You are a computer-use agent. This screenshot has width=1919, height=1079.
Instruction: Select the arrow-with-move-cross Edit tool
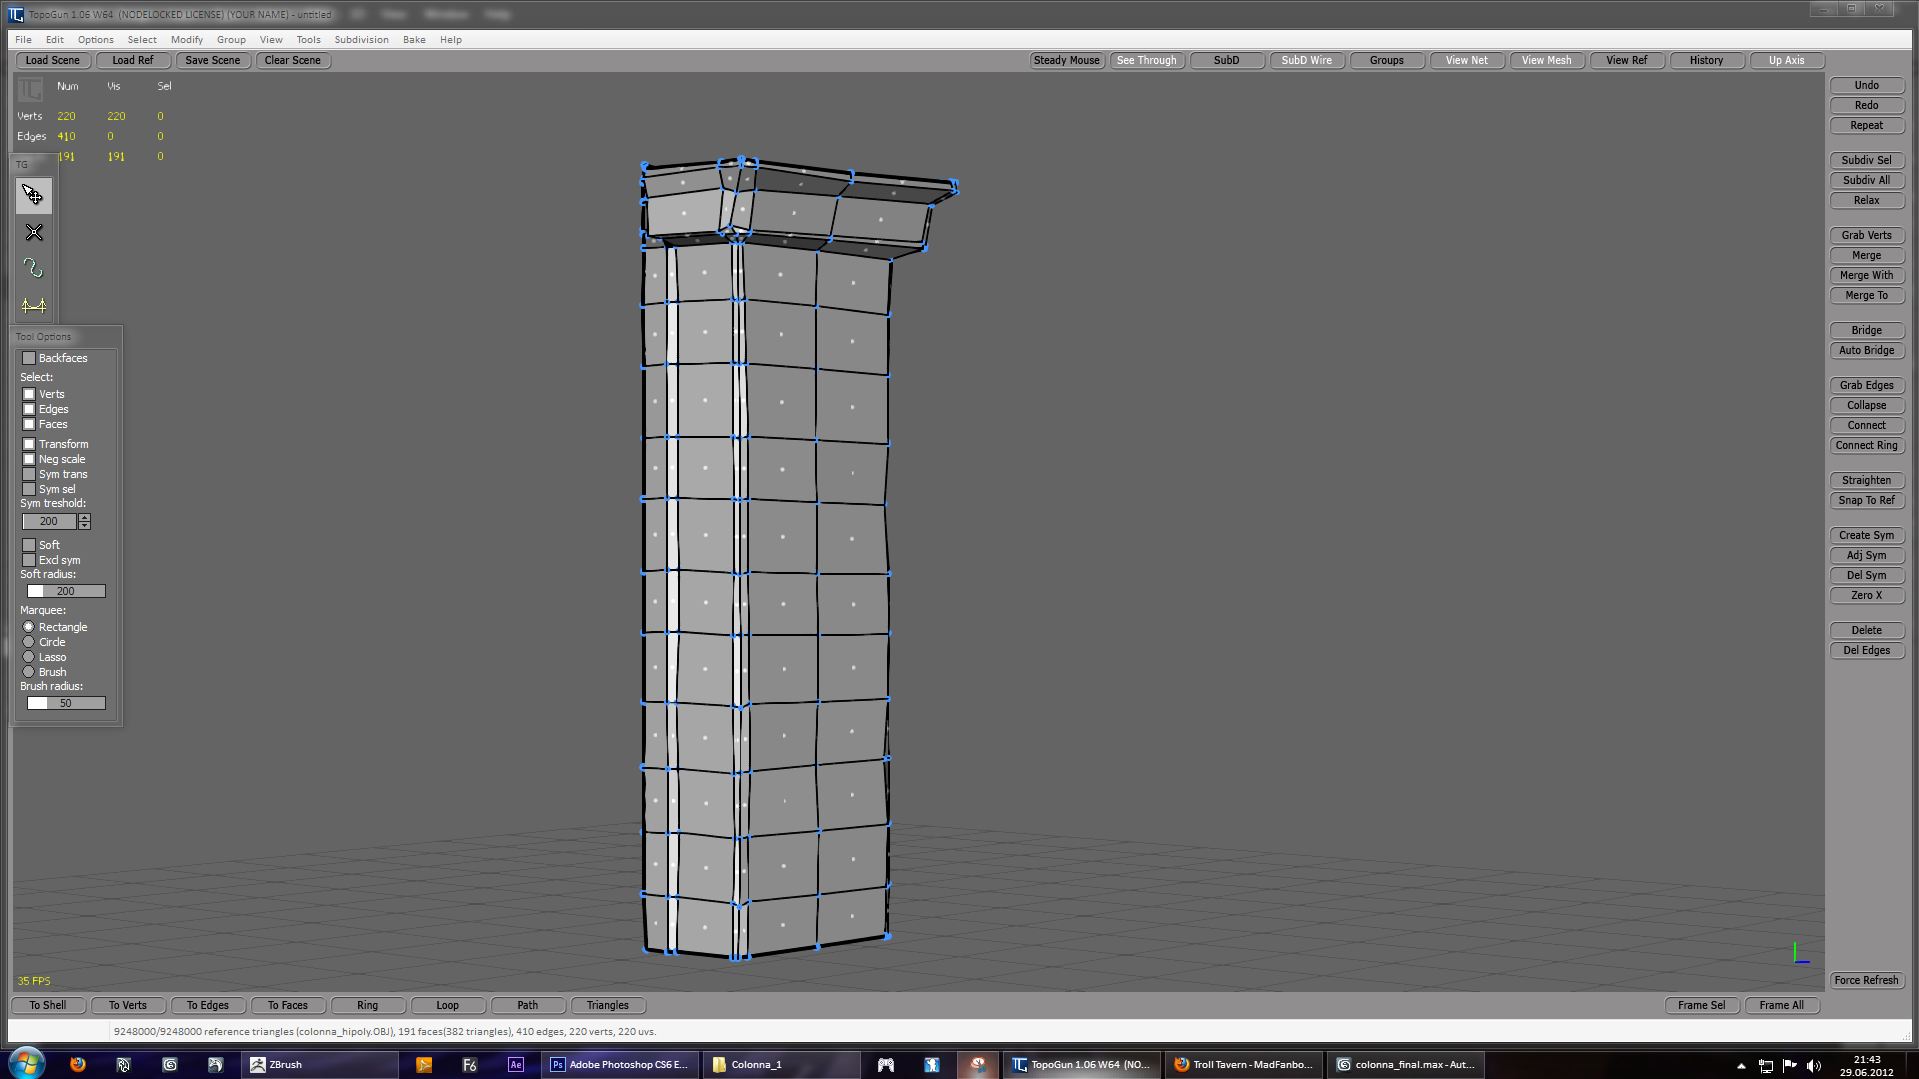point(33,195)
